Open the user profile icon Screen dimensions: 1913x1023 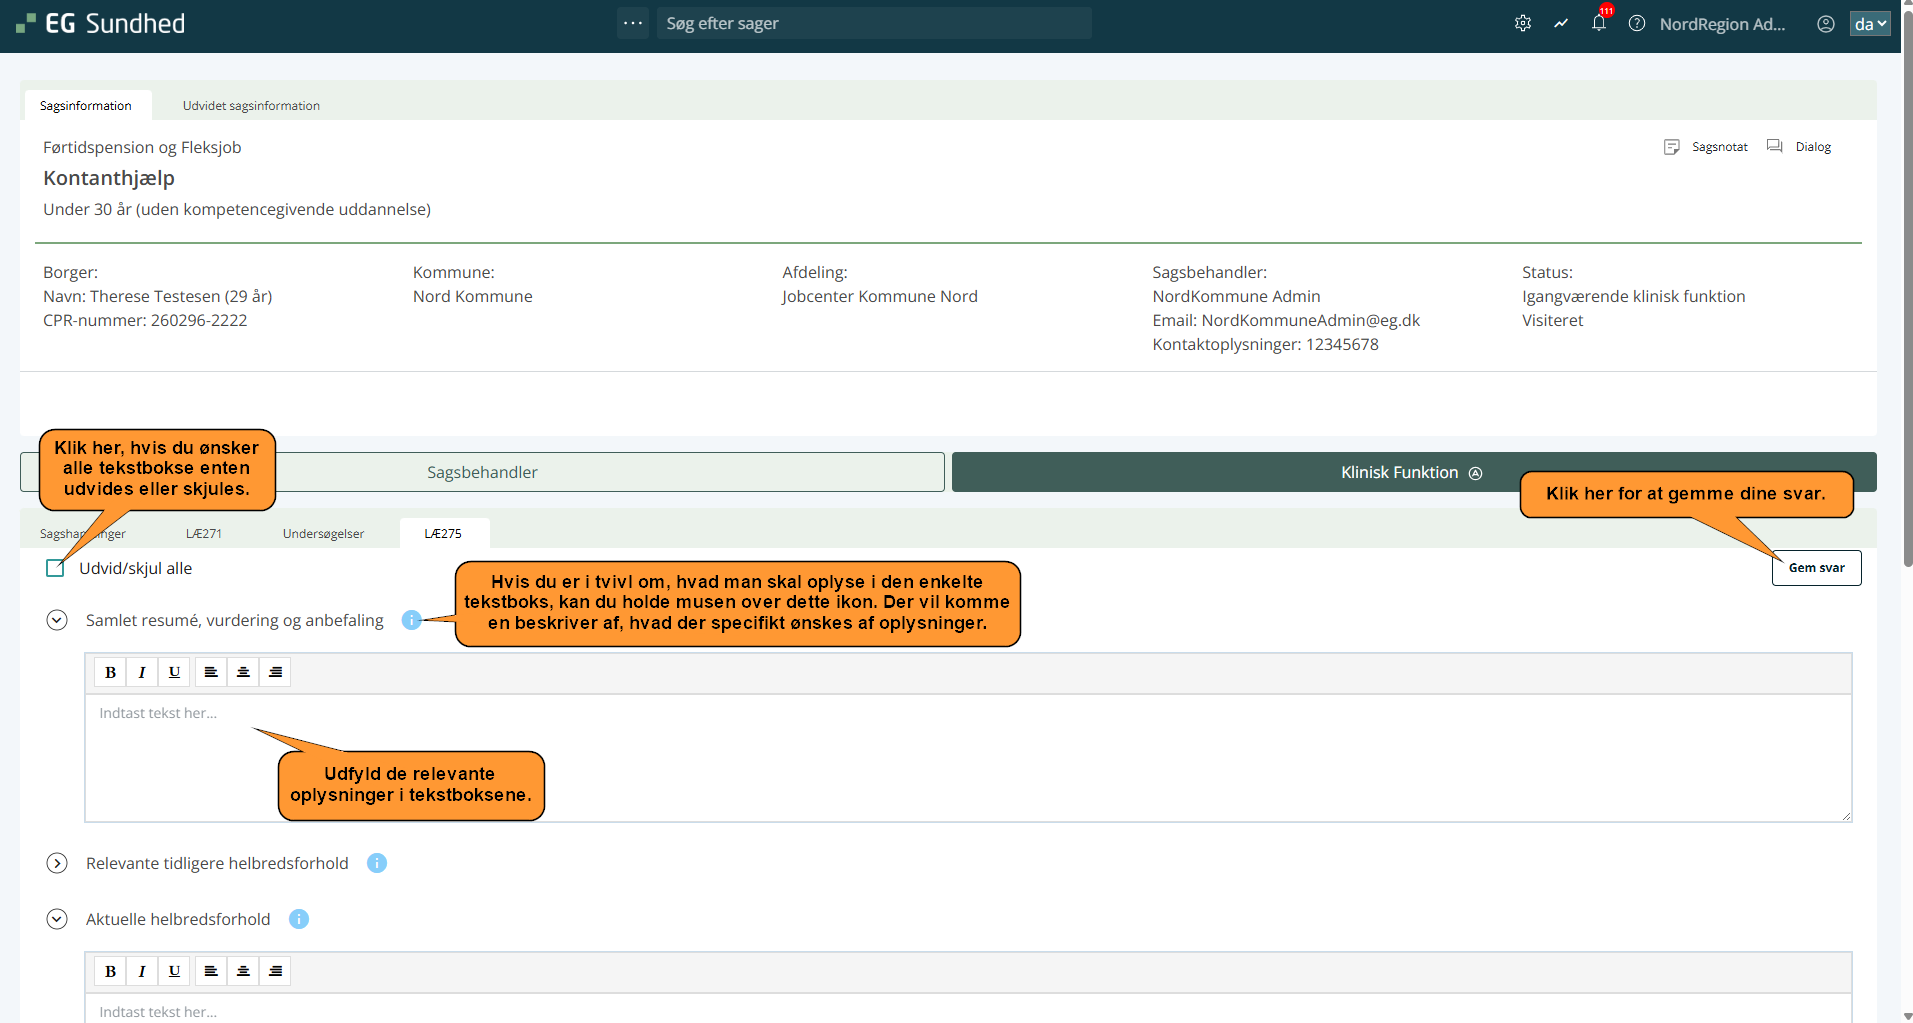click(x=1825, y=24)
